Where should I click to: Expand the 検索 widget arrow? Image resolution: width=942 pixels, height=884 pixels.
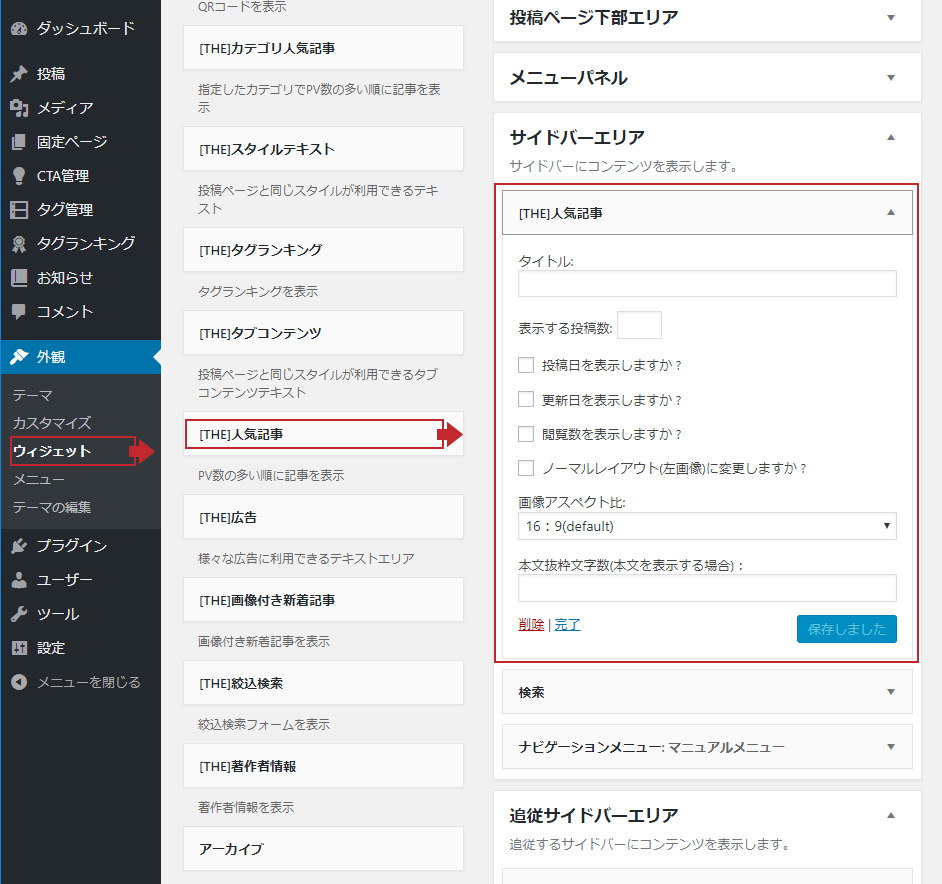[x=891, y=692]
